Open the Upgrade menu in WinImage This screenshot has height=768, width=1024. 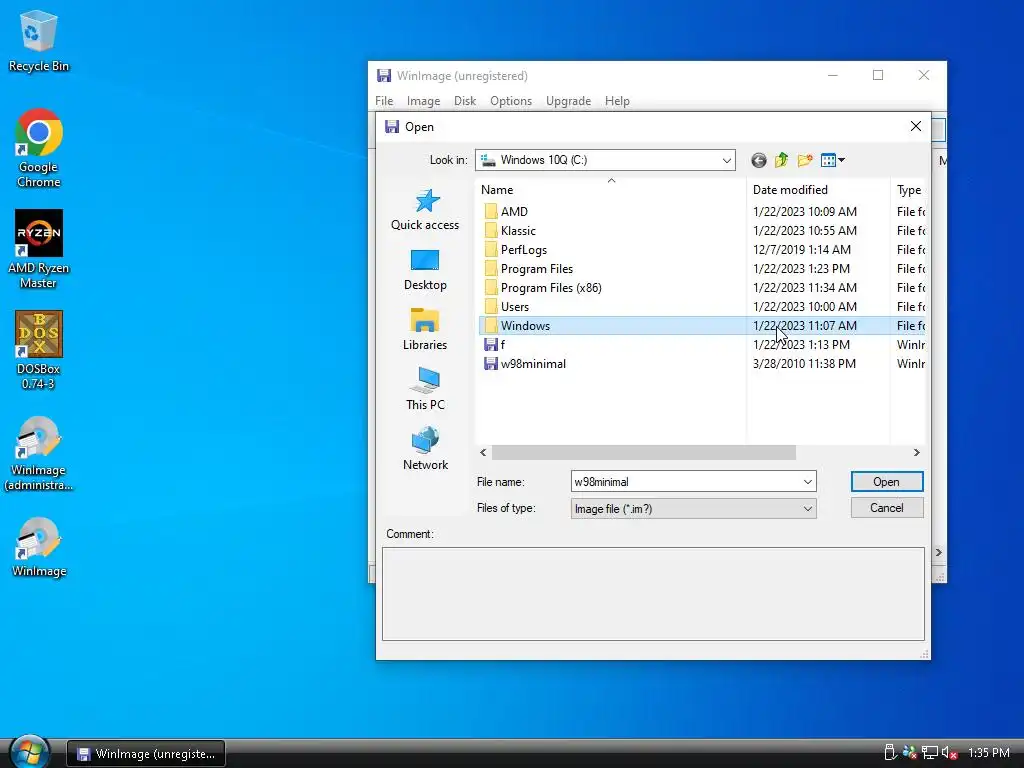(x=568, y=101)
